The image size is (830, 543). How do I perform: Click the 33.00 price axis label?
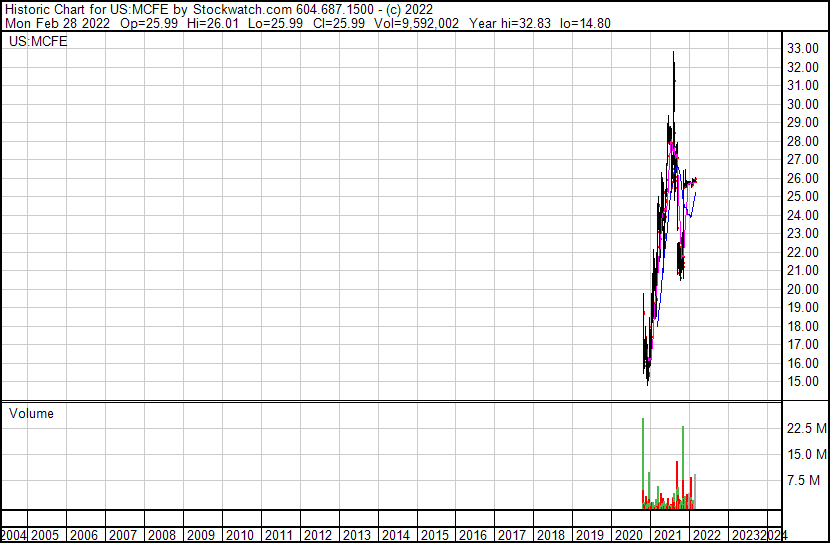(803, 48)
